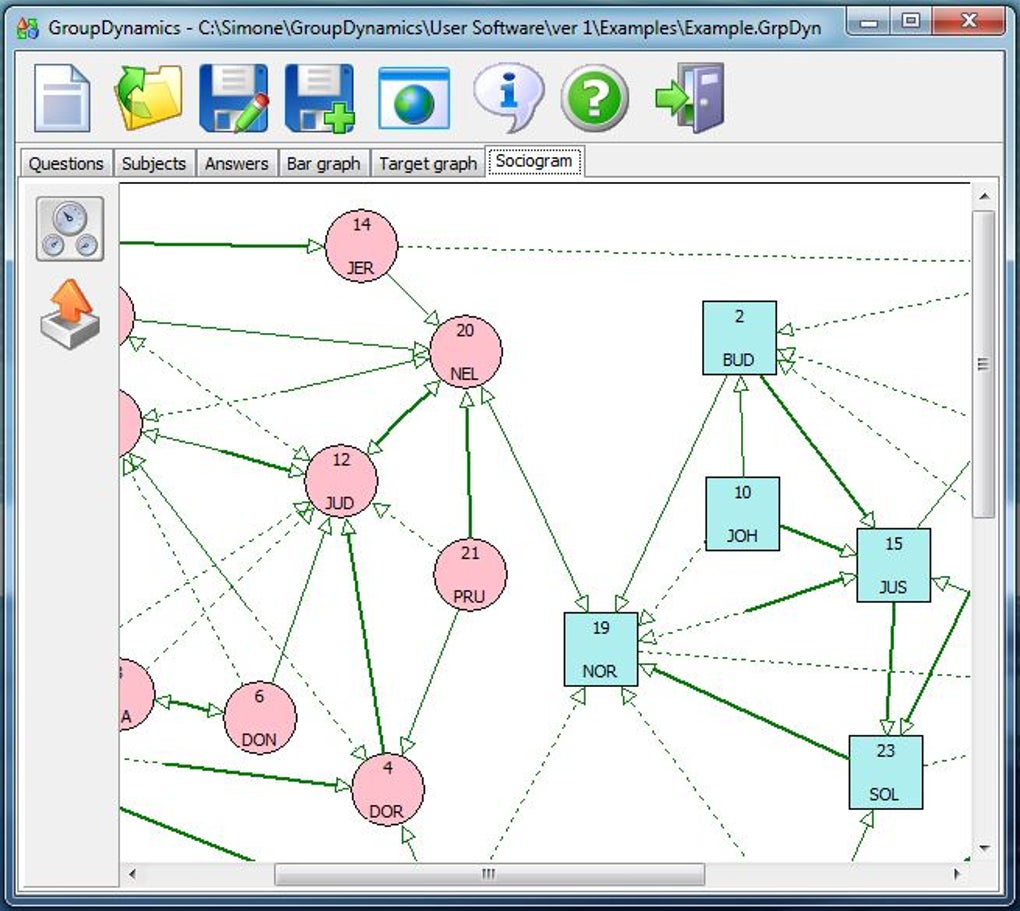Screen dimensions: 1020x911
Task: Open help with green question mark
Action: (x=595, y=98)
